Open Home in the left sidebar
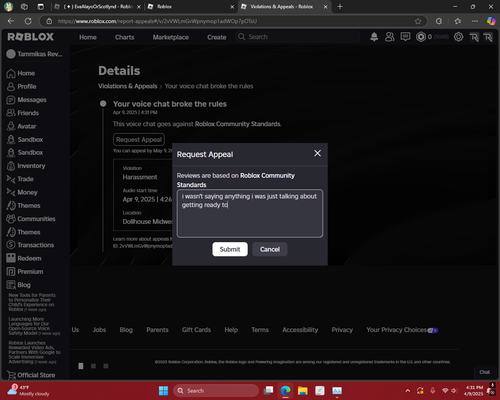Image resolution: width=500 pixels, height=400 pixels. pyautogui.click(x=21, y=73)
